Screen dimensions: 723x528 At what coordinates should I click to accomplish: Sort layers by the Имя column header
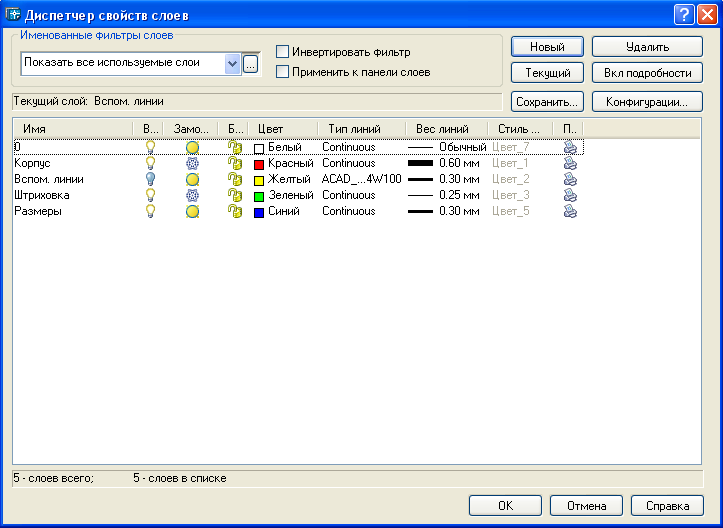[73, 129]
